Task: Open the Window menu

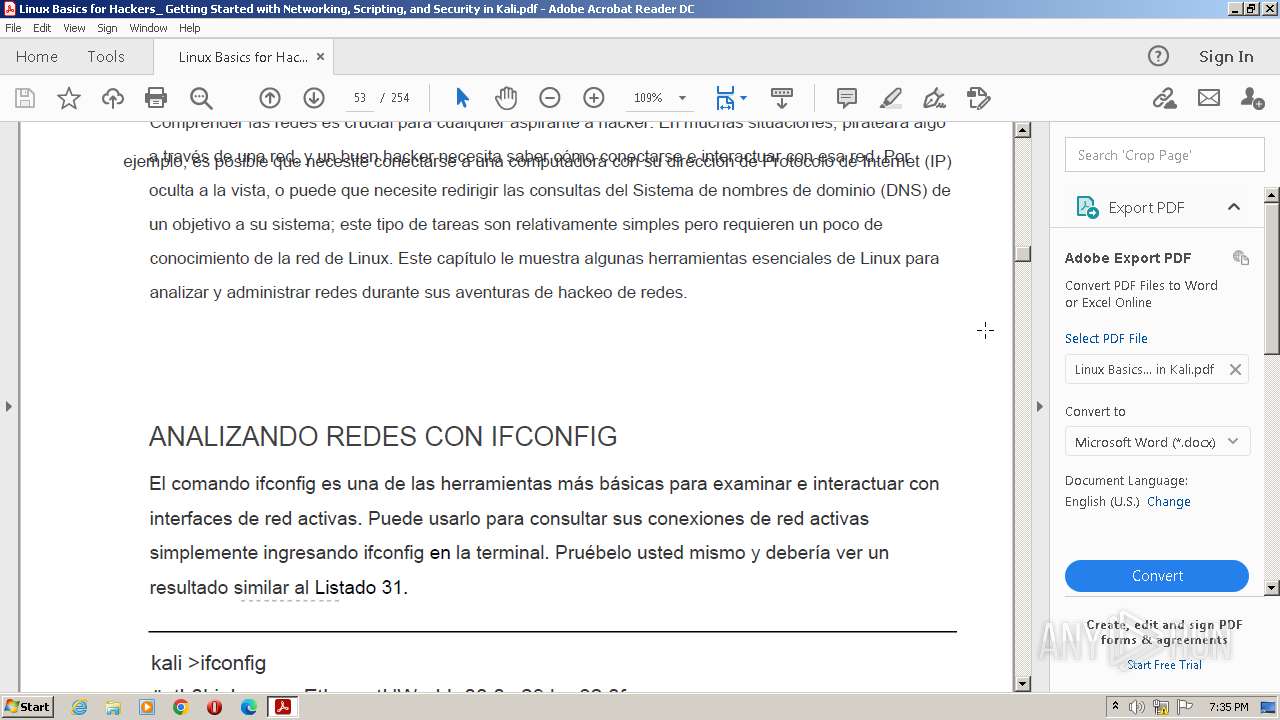Action: point(148,28)
